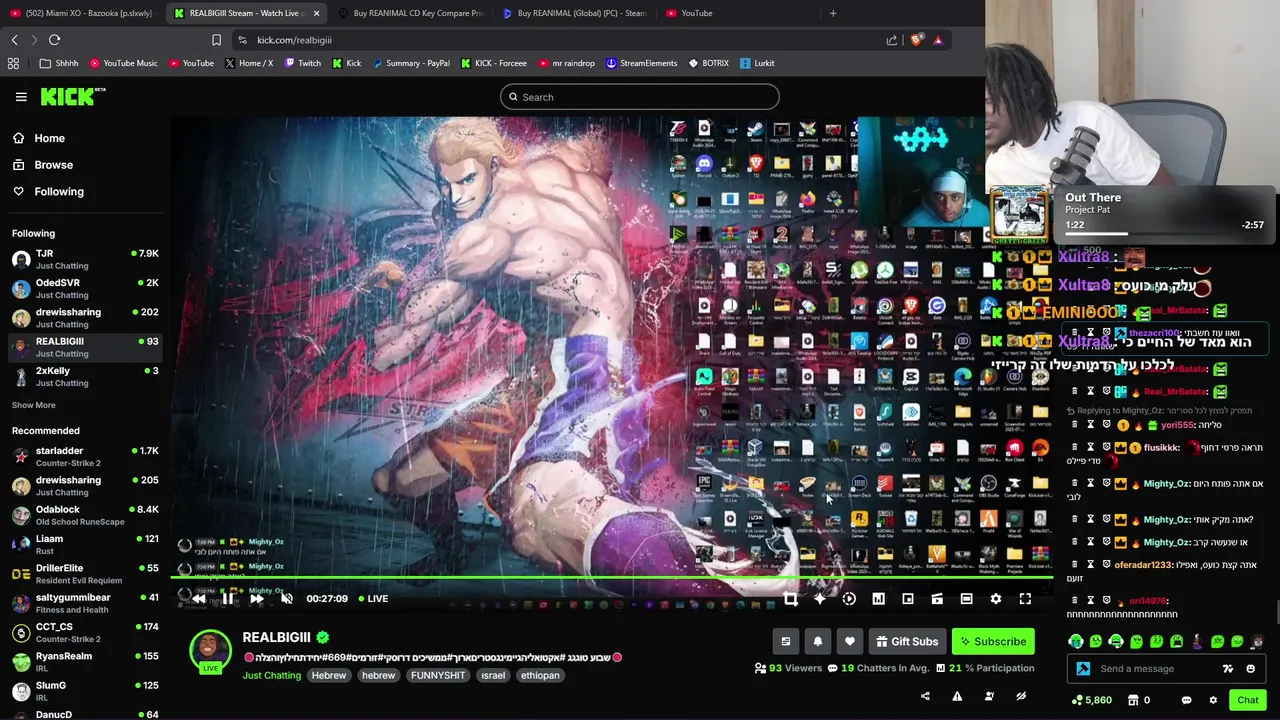Click the green Chat send button
This screenshot has height=720, width=1280.
tap(1247, 700)
